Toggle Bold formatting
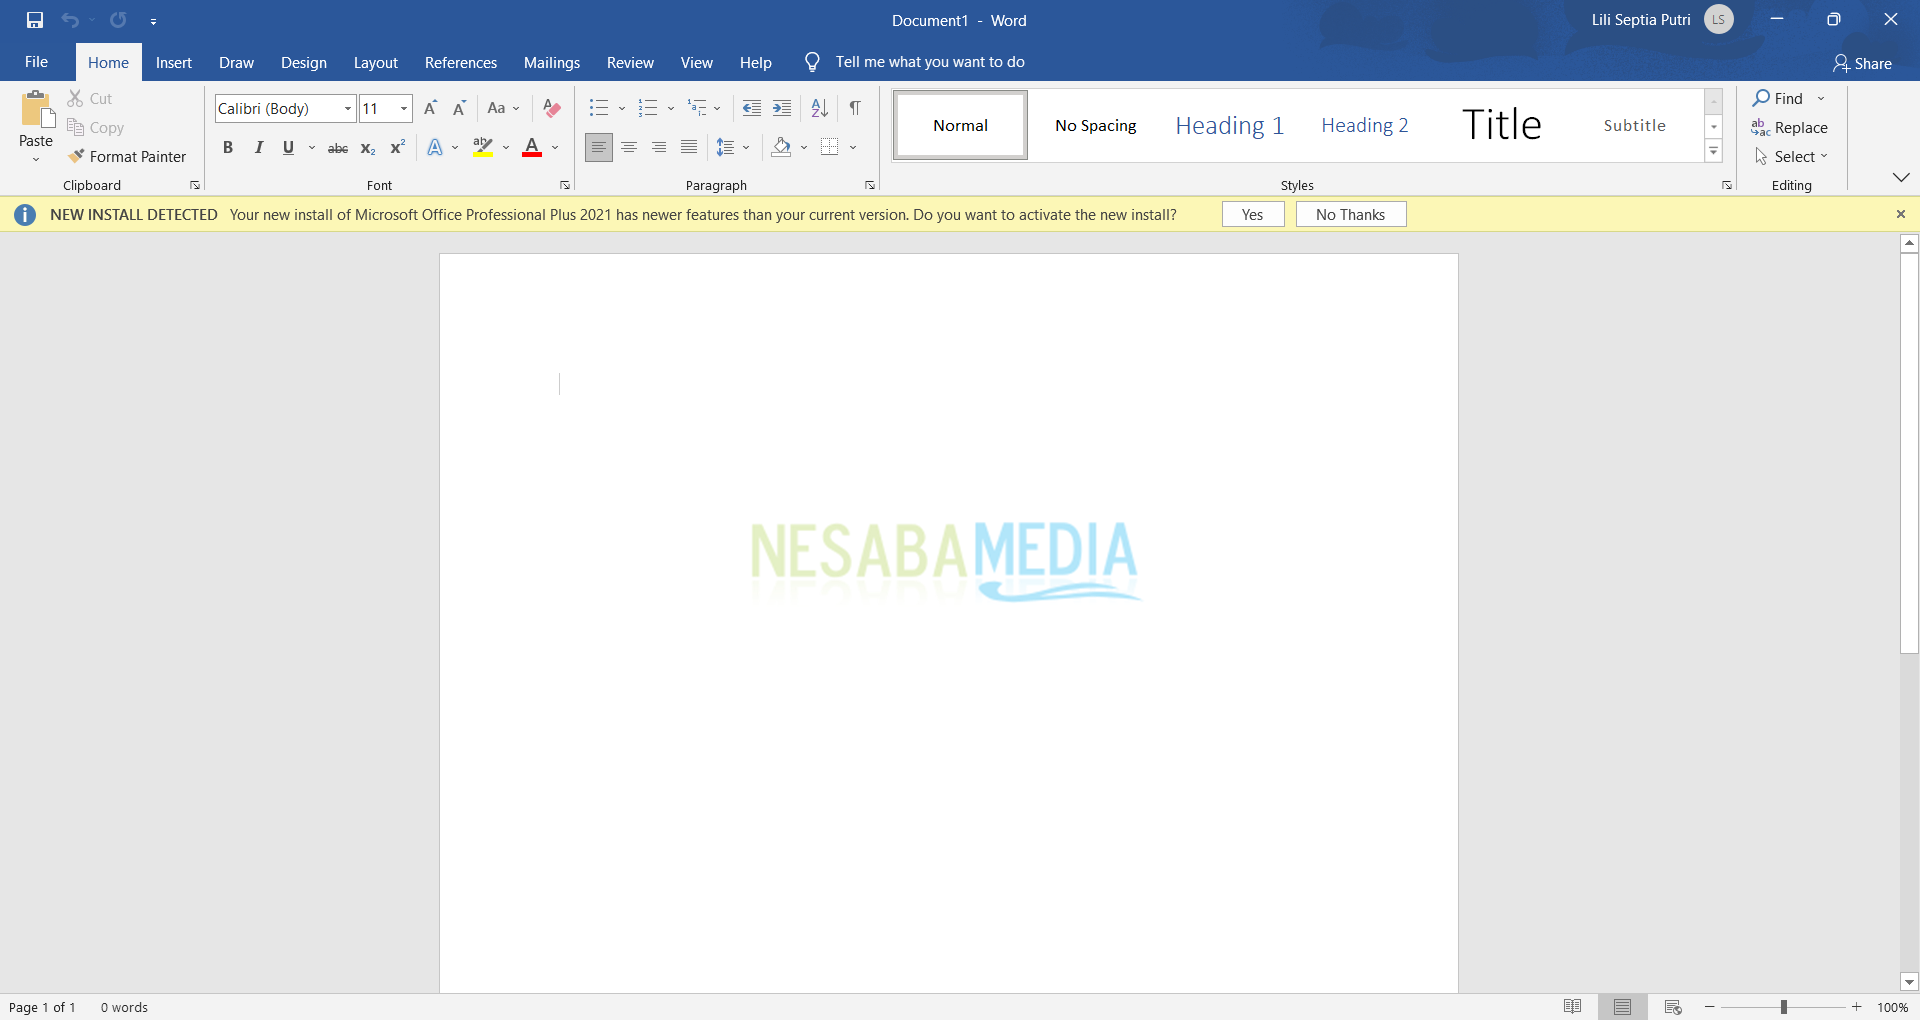The image size is (1920, 1020). click(228, 148)
